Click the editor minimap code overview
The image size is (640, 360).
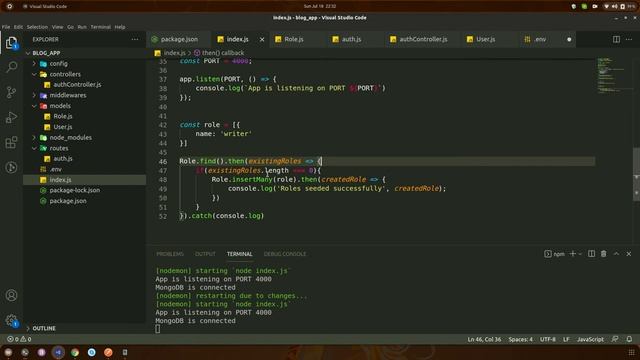click(612, 76)
